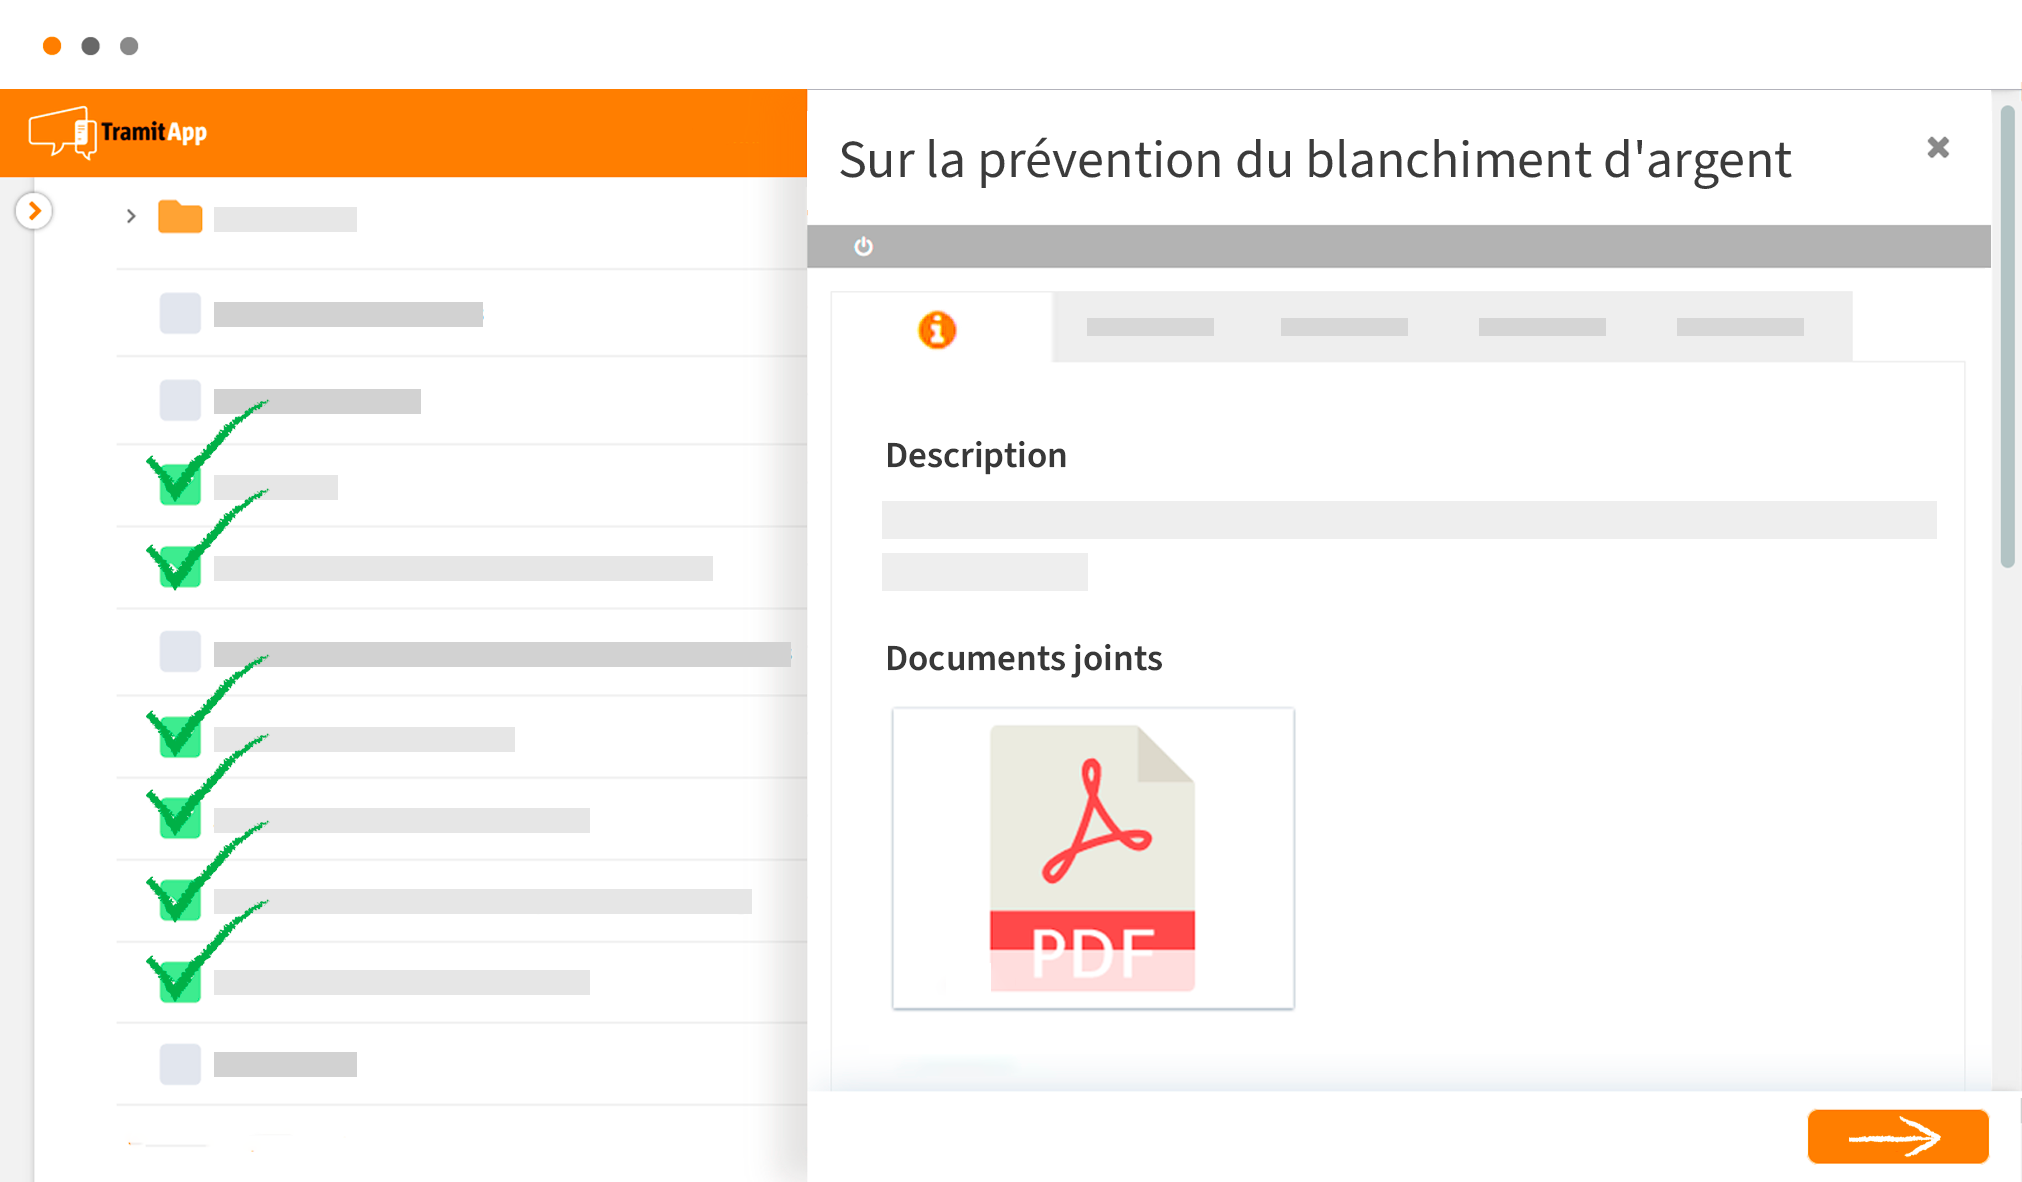Open the attached PDF document thumbnail

1093,858
